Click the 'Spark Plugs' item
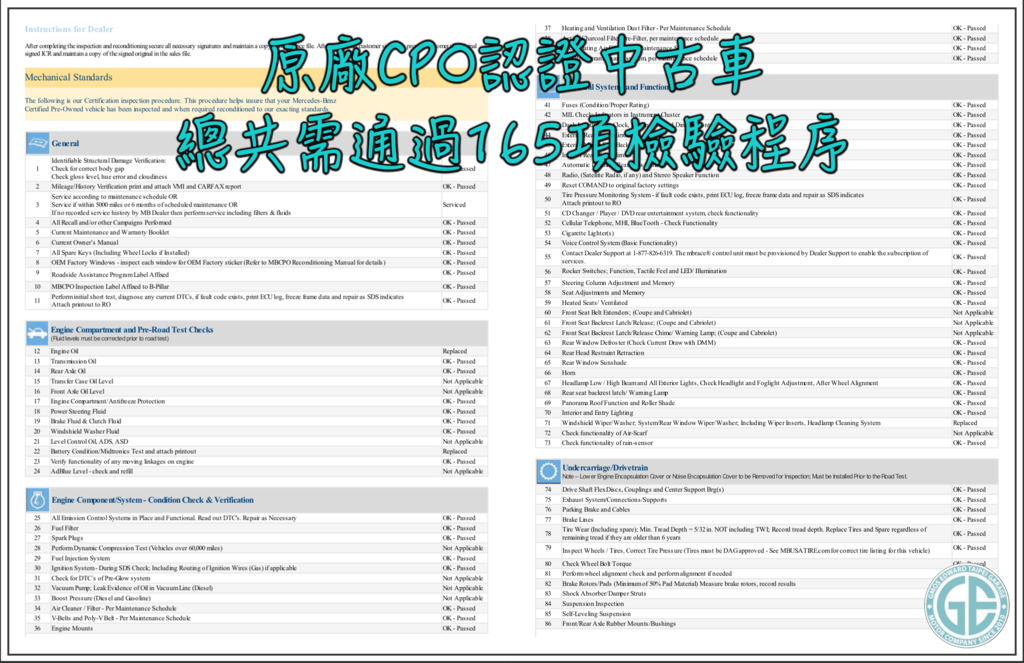The width and height of the screenshot is (1024, 663). (x=67, y=538)
